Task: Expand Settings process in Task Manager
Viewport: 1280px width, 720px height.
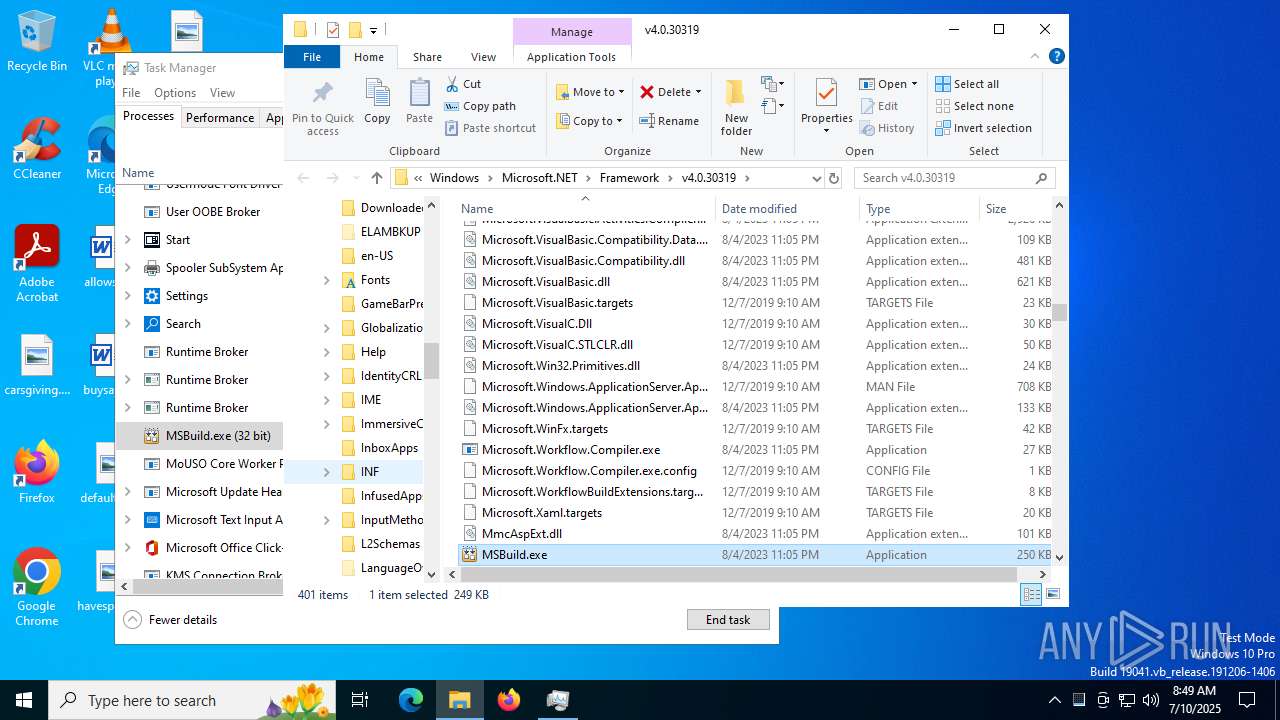Action: [127, 296]
